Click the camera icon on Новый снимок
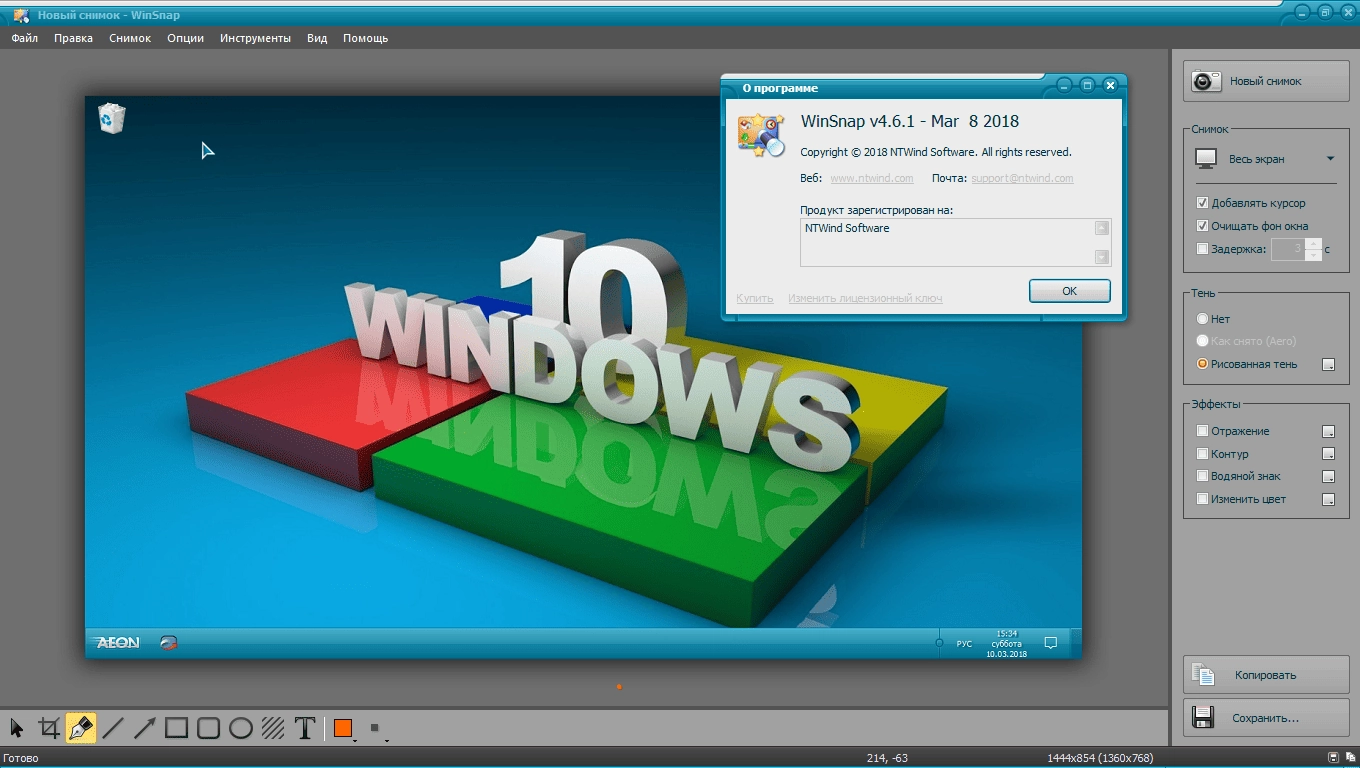The width and height of the screenshot is (1360, 768). 1207,81
